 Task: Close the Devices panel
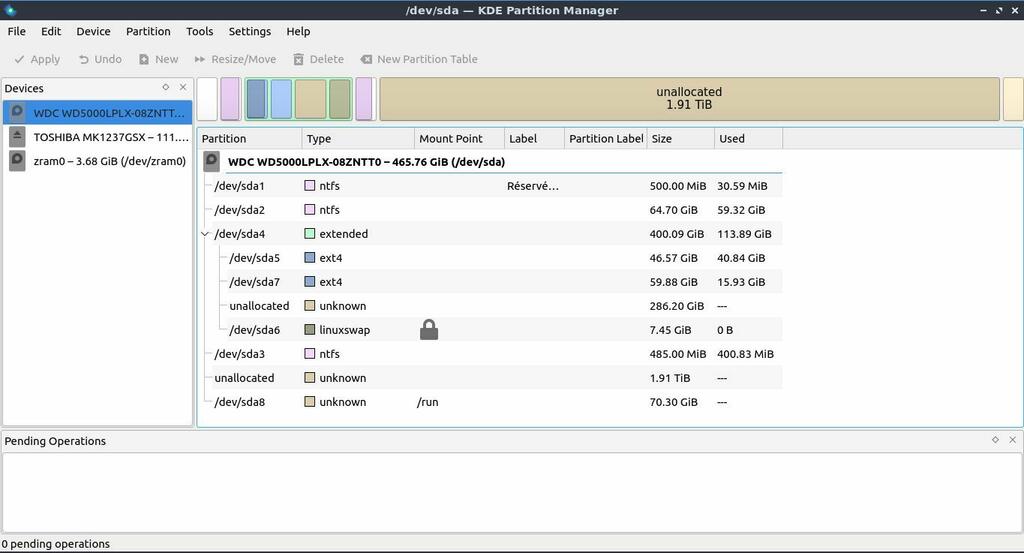tap(183, 87)
